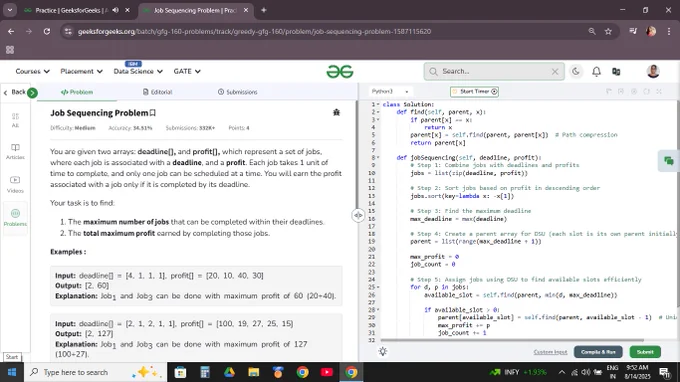Reset code with the refresh icon
This screenshot has width=680, height=382.
(646, 91)
